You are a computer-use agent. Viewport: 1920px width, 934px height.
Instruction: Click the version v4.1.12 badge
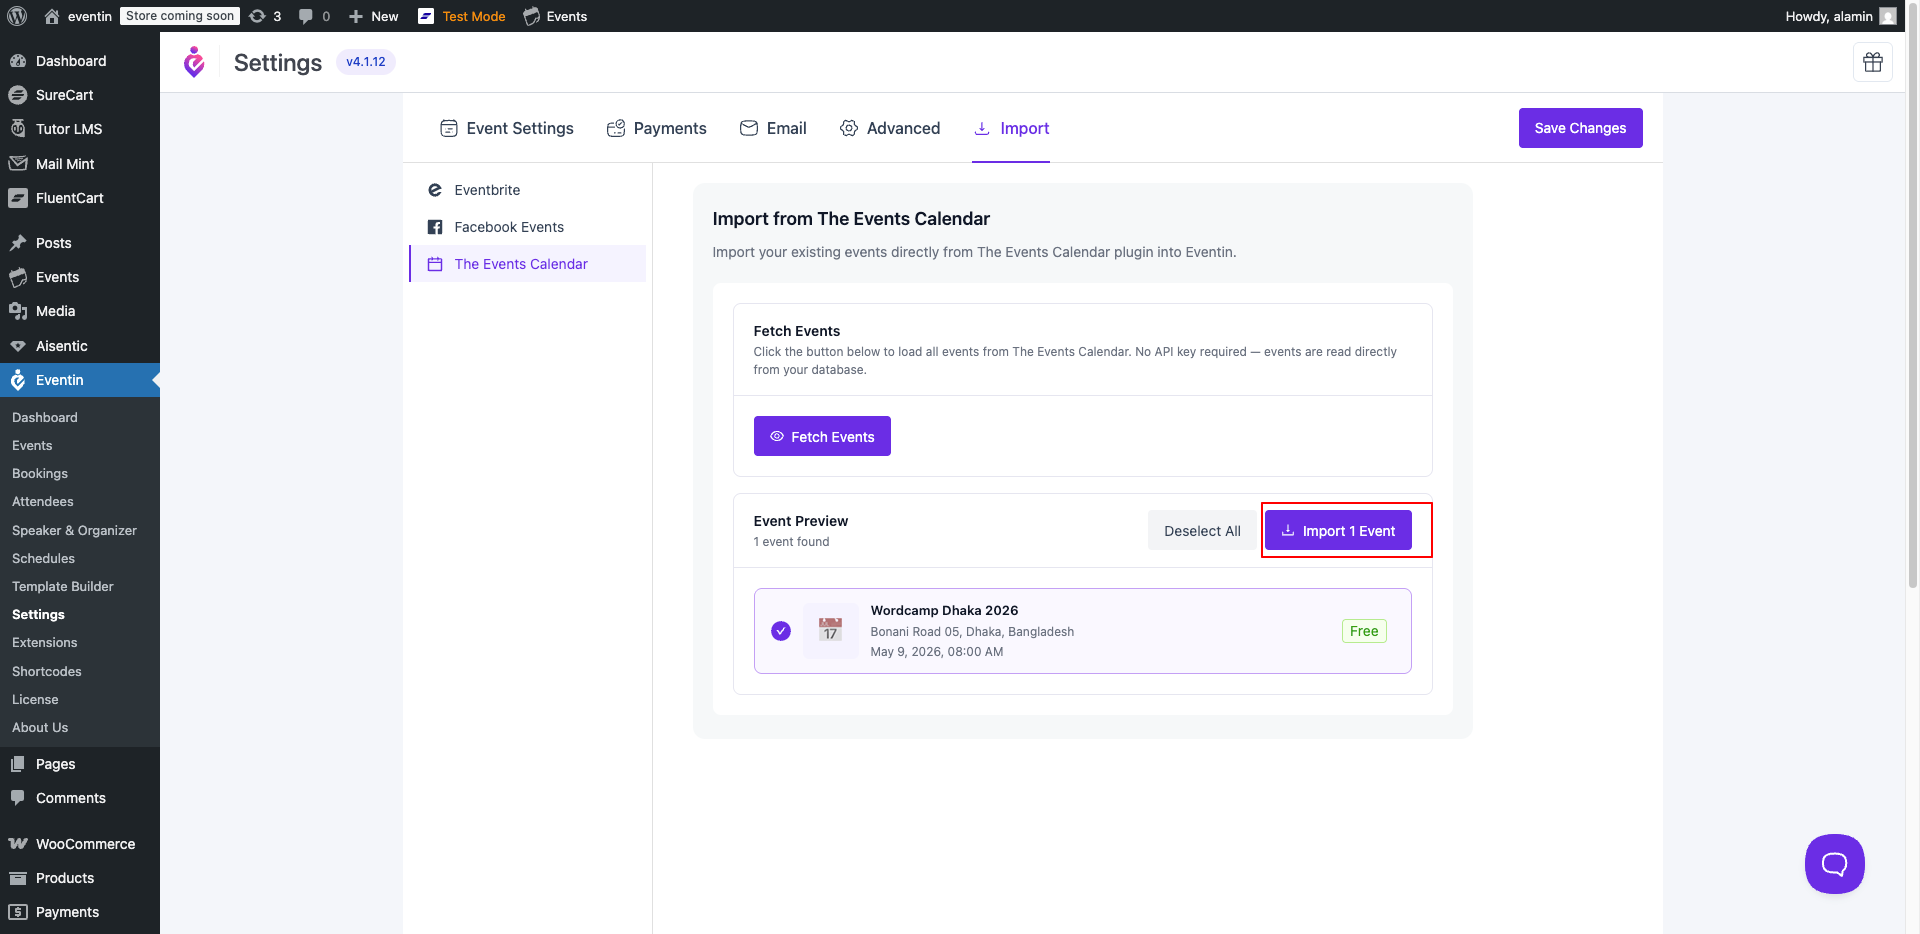(x=366, y=62)
